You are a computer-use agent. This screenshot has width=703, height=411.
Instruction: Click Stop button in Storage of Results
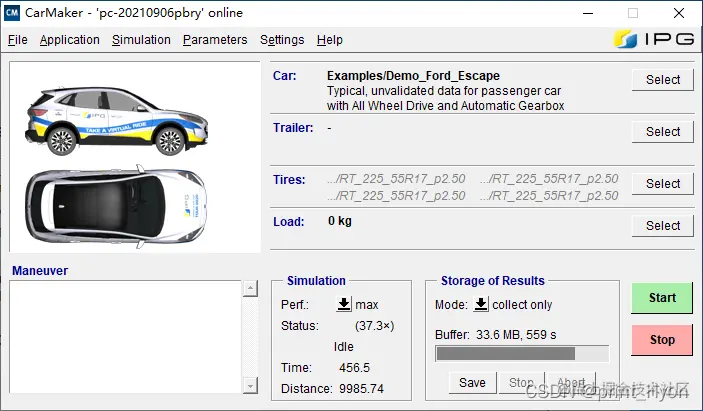click(521, 383)
